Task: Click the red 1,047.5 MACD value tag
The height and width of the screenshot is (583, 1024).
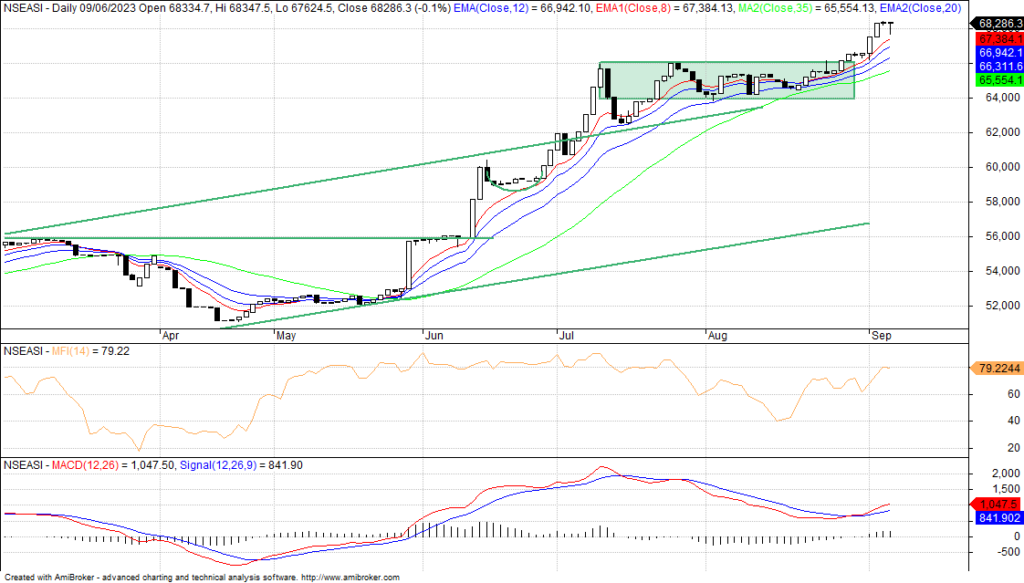Action: 997,504
